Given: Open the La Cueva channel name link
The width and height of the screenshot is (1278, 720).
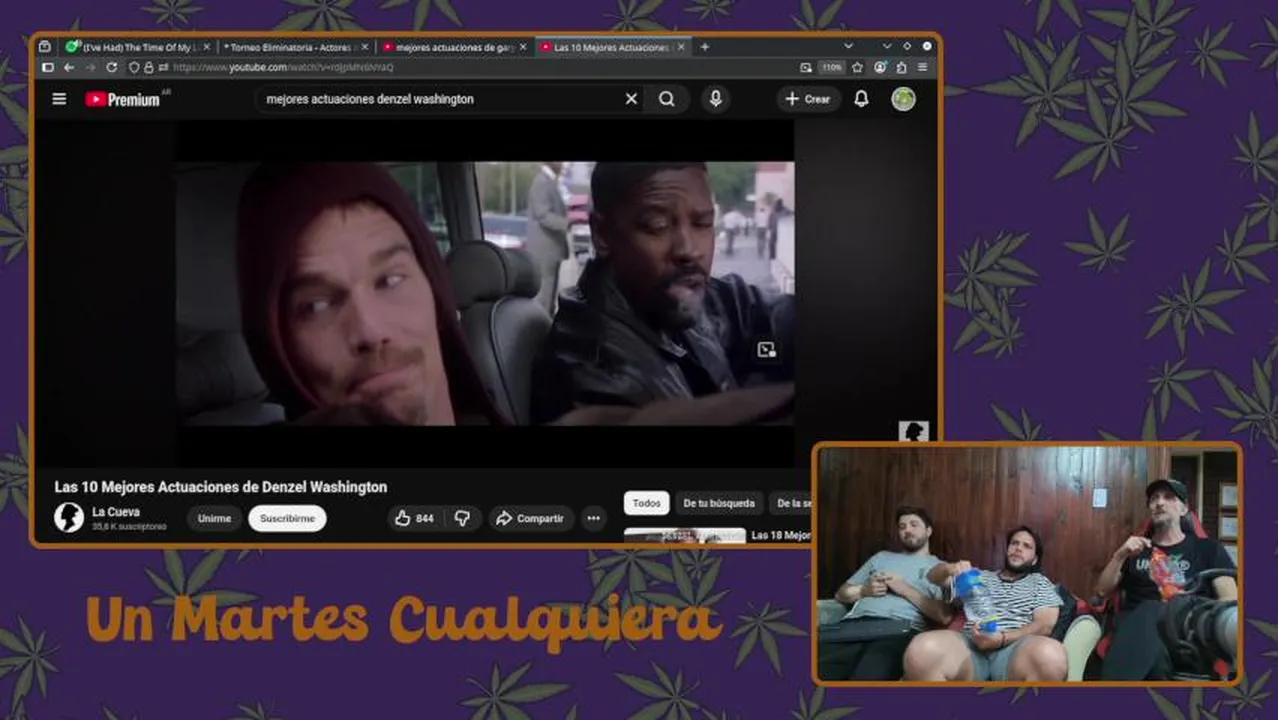Looking at the screenshot, I should click(116, 511).
